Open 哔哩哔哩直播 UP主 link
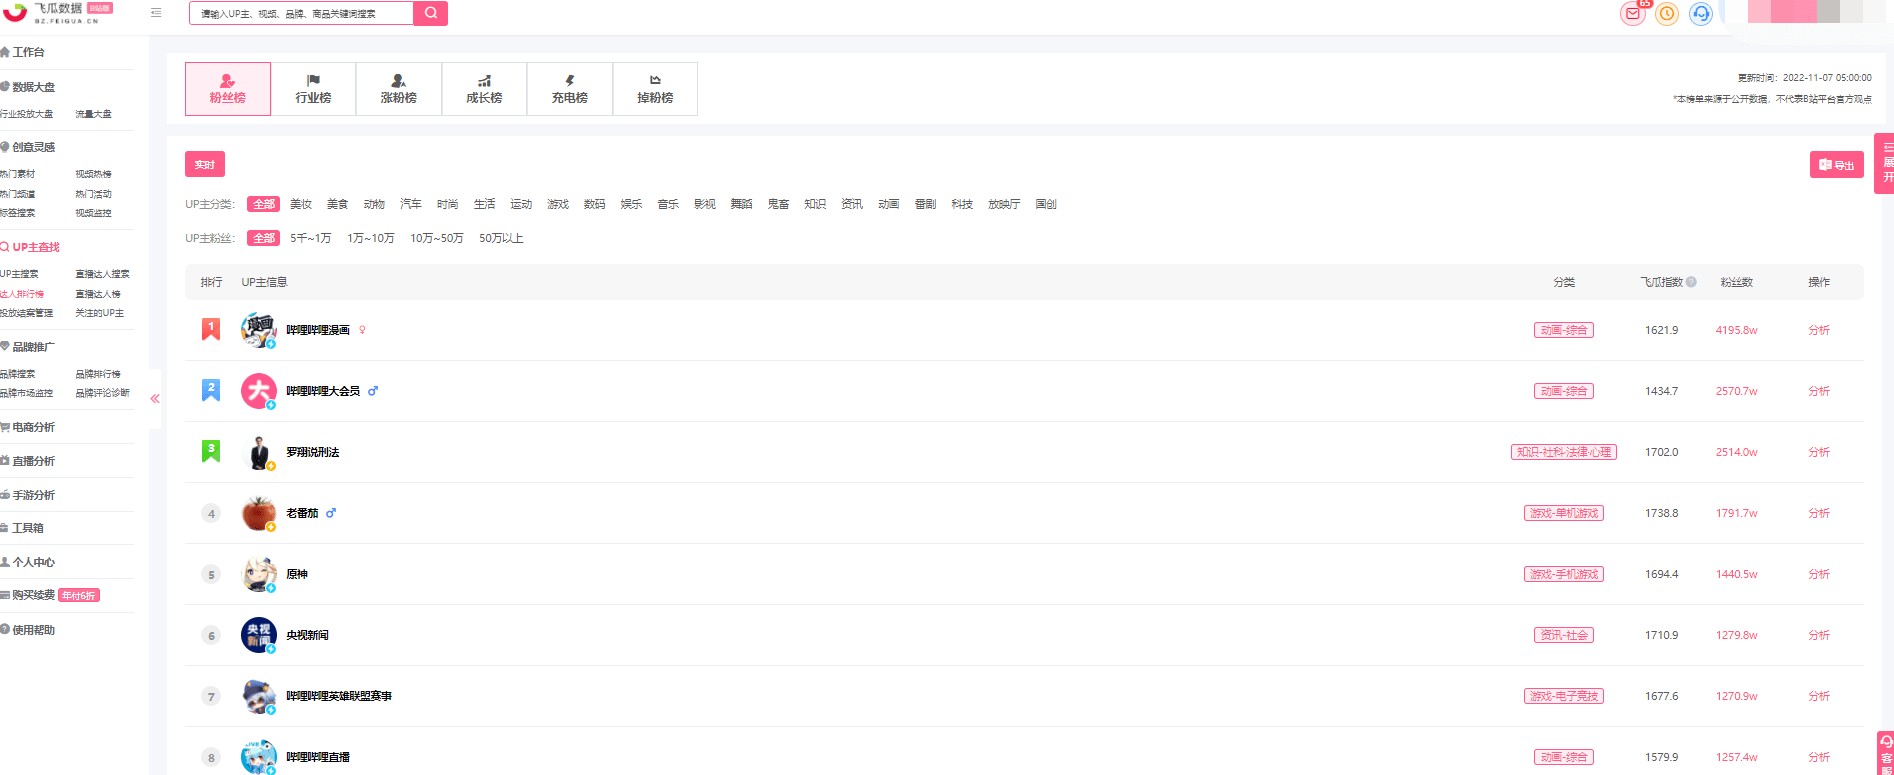This screenshot has width=1894, height=775. [318, 757]
